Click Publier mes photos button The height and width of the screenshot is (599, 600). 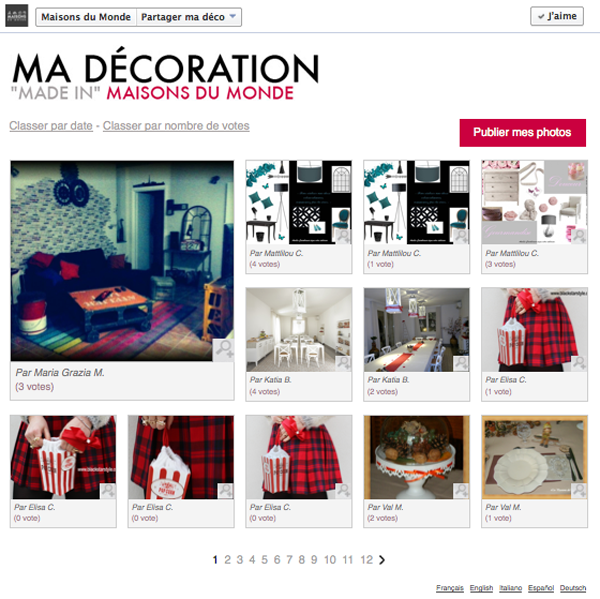click(x=522, y=132)
